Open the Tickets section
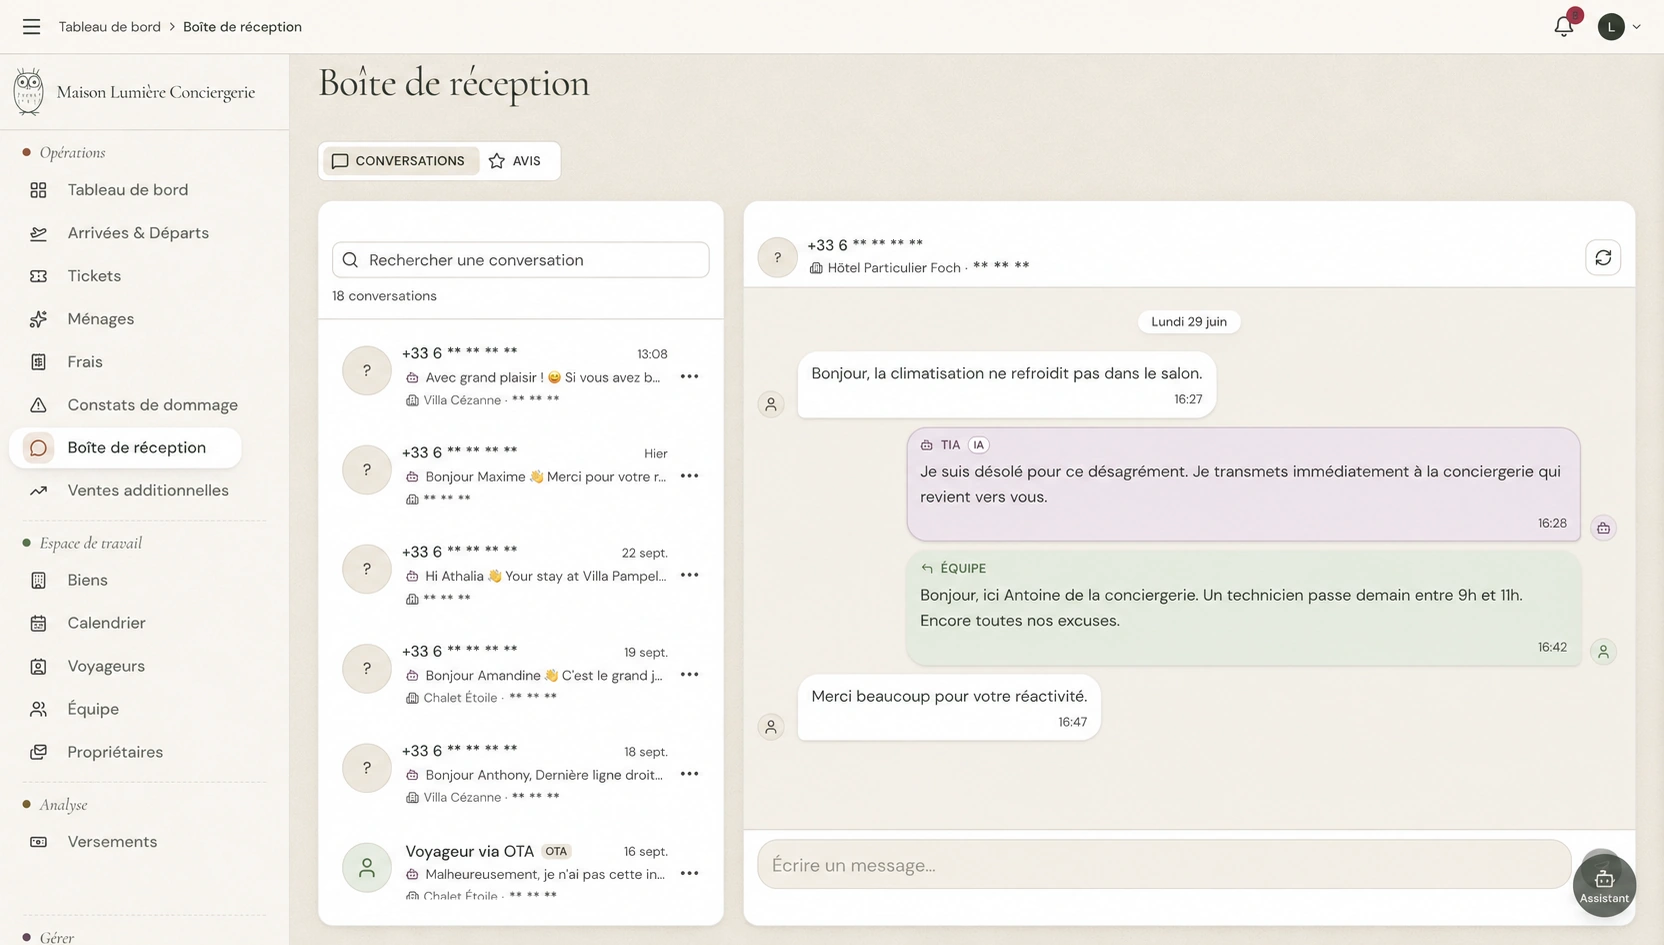Screen dimensions: 1664x945 (94, 276)
